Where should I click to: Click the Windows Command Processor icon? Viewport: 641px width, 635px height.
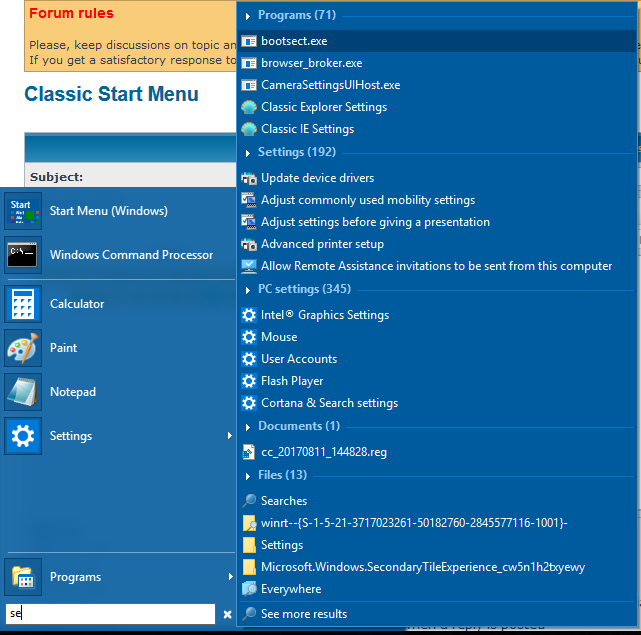[x=23, y=255]
